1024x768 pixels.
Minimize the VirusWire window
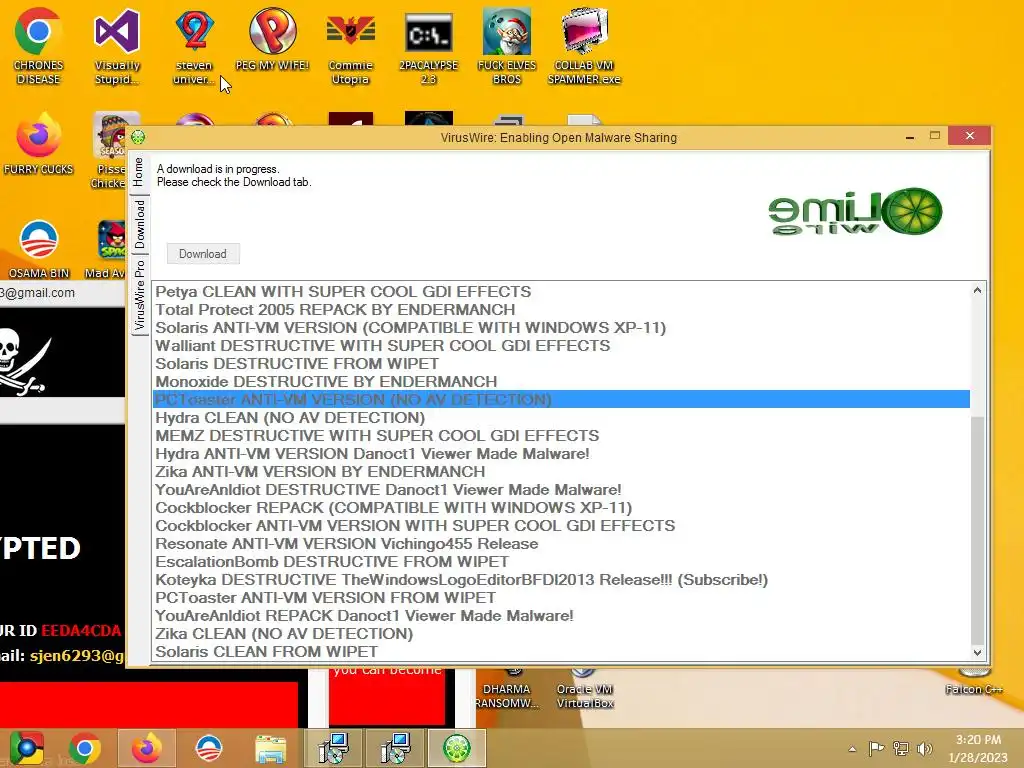(909, 136)
